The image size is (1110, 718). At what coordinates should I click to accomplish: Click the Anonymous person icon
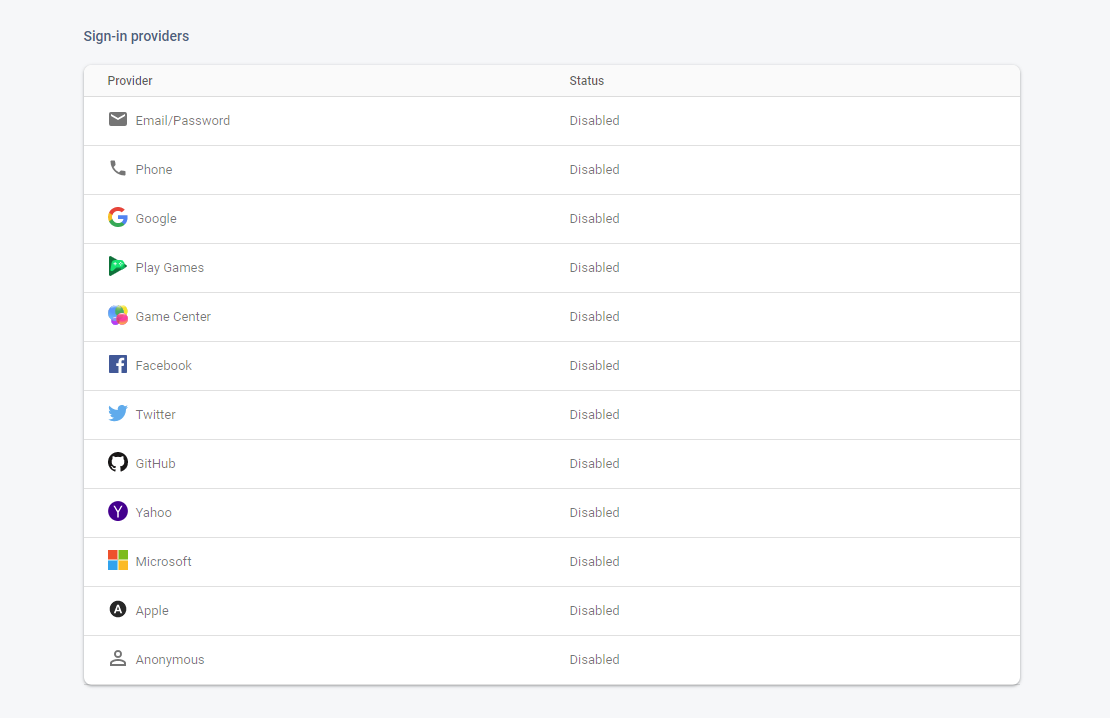pyautogui.click(x=118, y=659)
